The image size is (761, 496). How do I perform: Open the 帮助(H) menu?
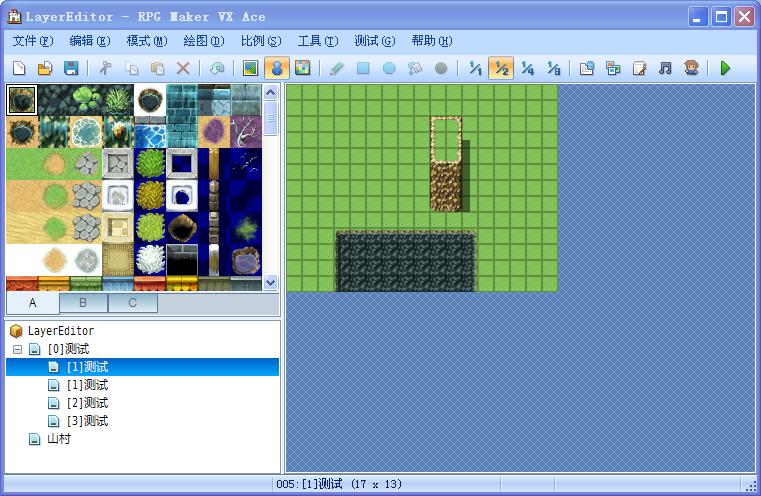pyautogui.click(x=432, y=41)
